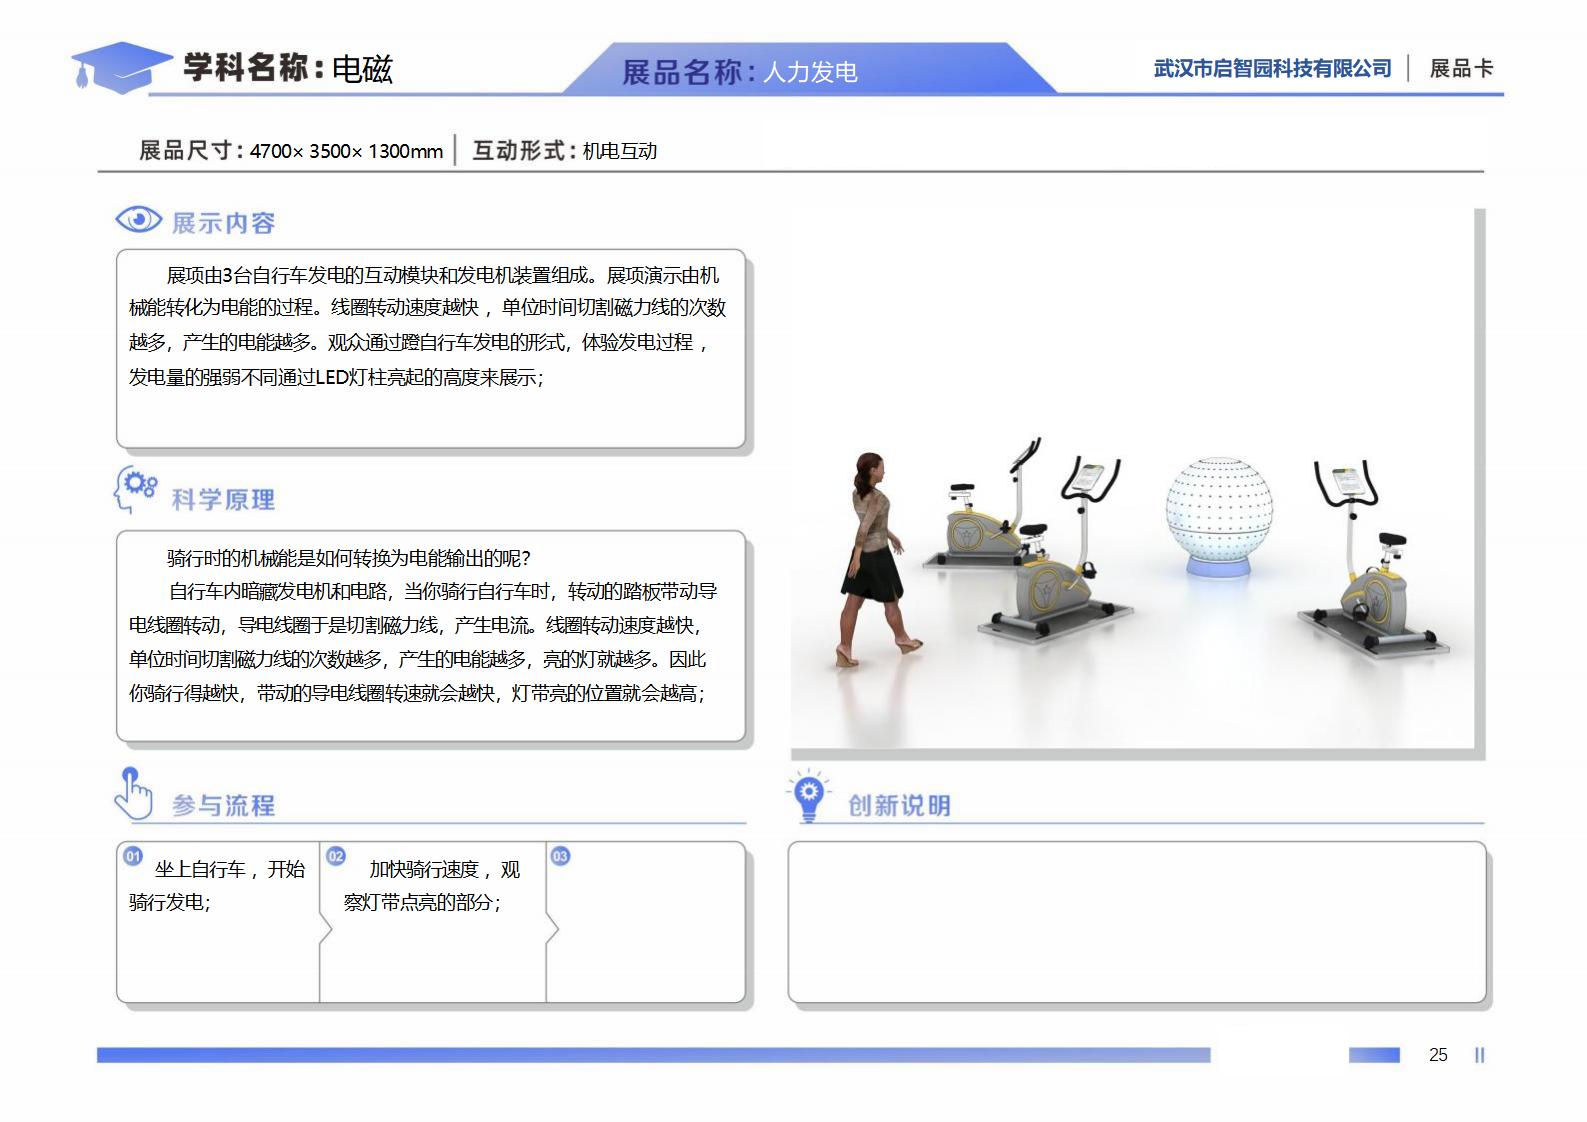Click the 科学原理 heading
The image size is (1587, 1122).
223,500
